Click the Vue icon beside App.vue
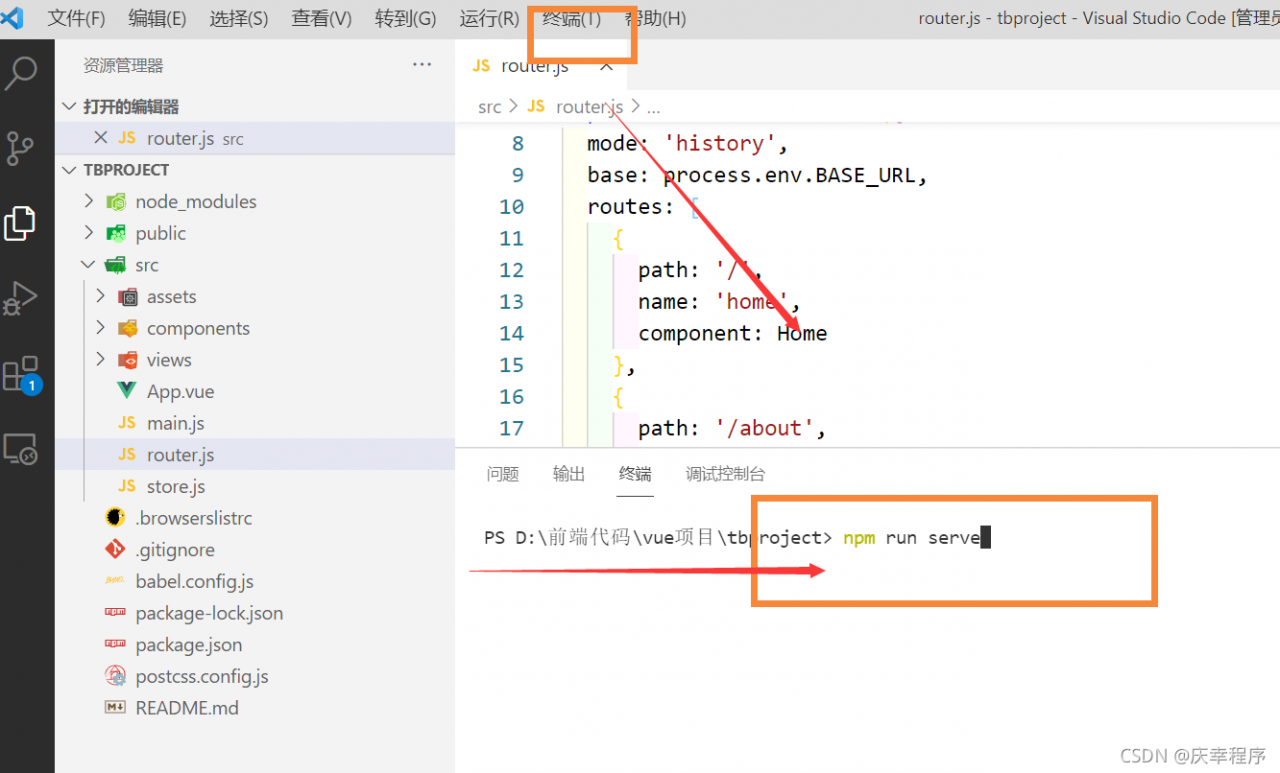Image resolution: width=1280 pixels, height=773 pixels. 127,391
